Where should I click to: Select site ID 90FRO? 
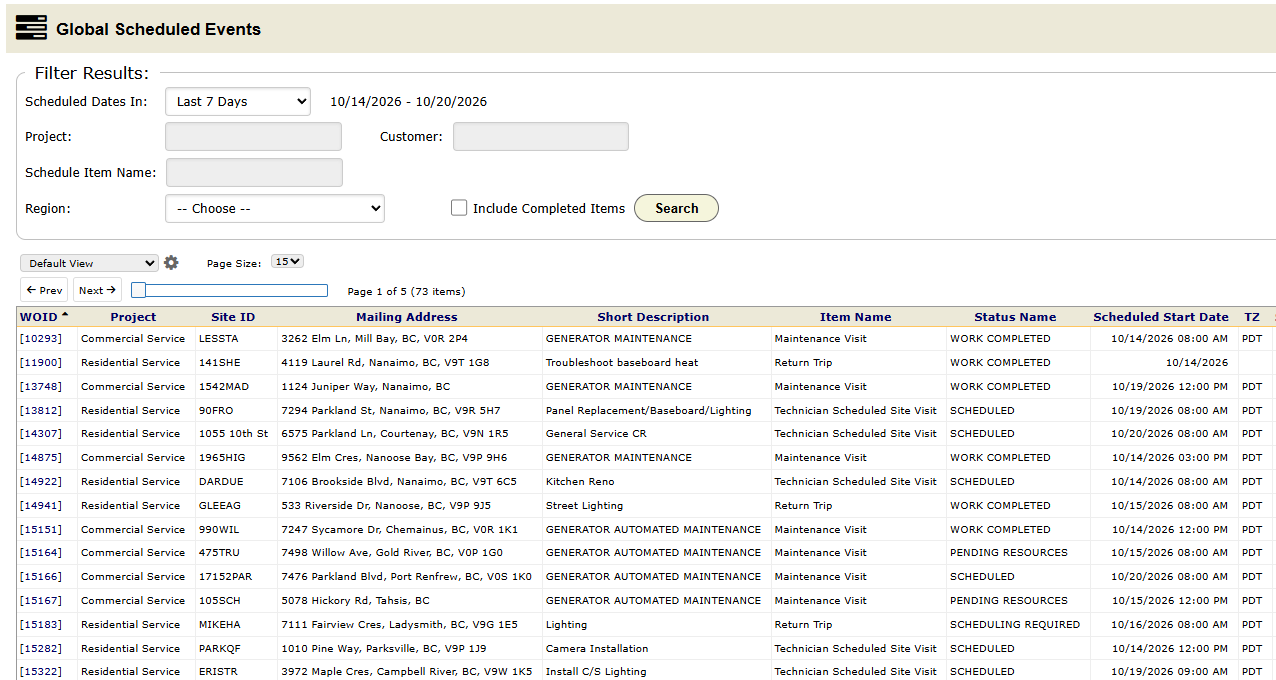pos(216,410)
